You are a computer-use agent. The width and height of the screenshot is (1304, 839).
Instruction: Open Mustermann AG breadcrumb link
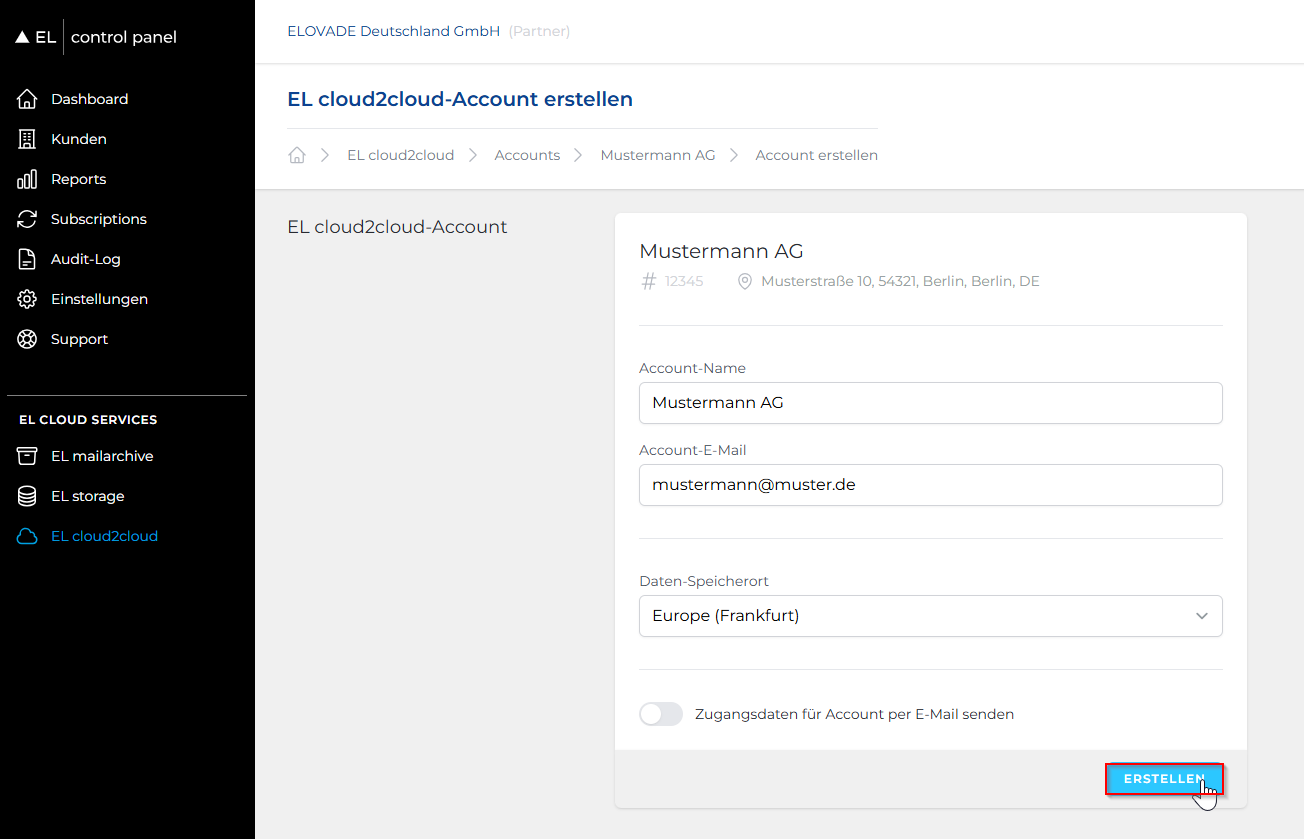pyautogui.click(x=657, y=155)
